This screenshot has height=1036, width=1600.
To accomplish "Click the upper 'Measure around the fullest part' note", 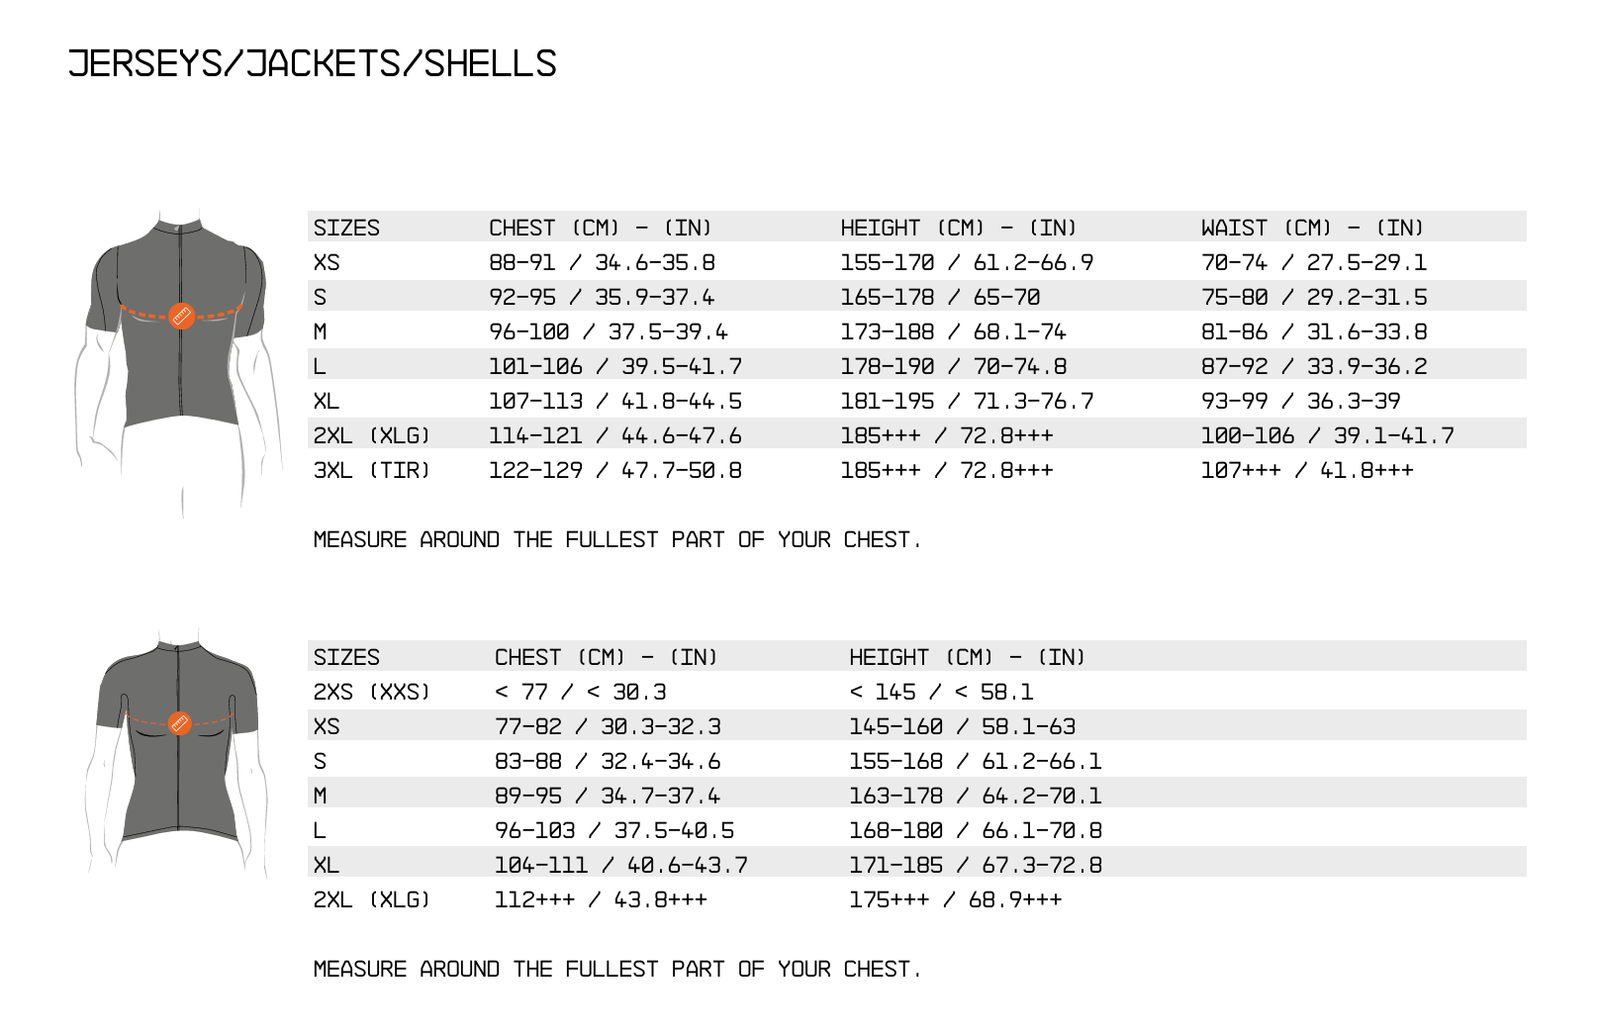I will (617, 540).
